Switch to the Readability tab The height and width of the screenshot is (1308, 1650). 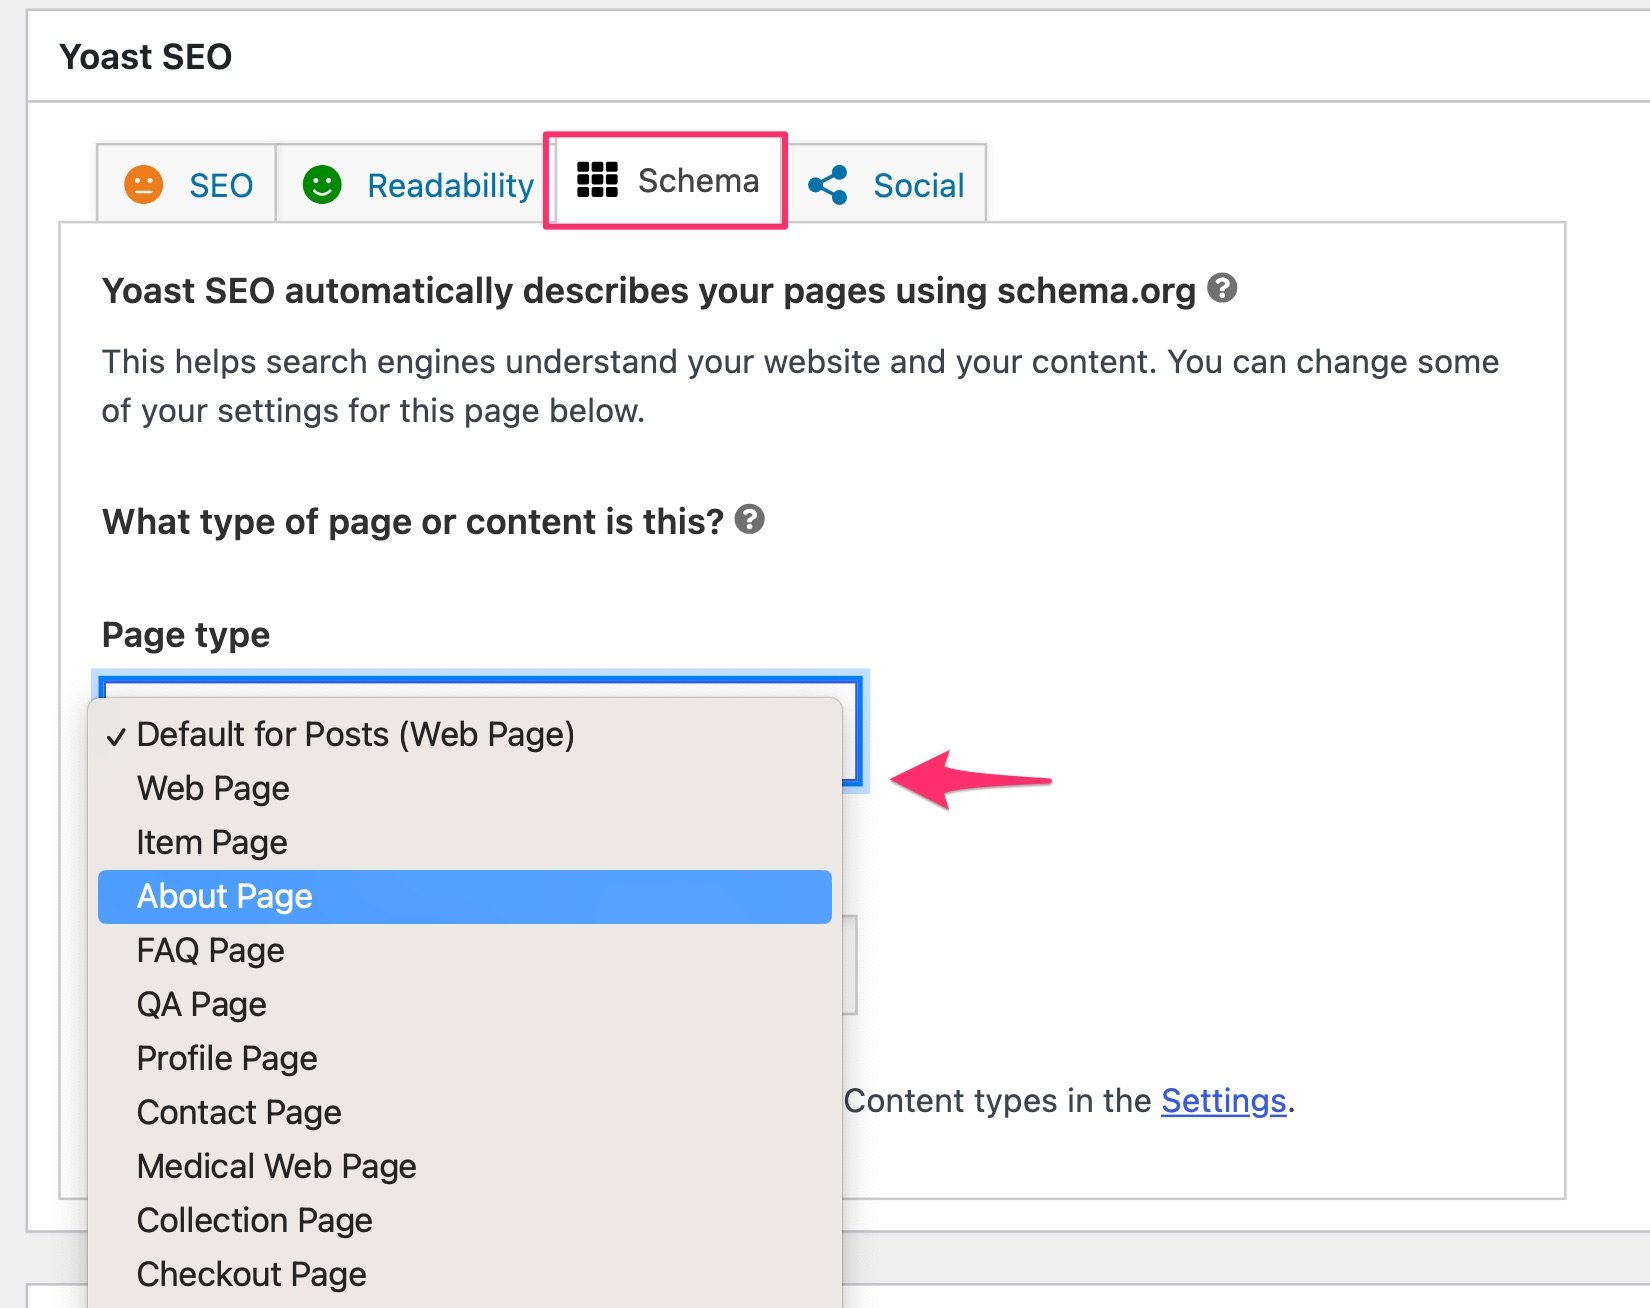click(416, 184)
